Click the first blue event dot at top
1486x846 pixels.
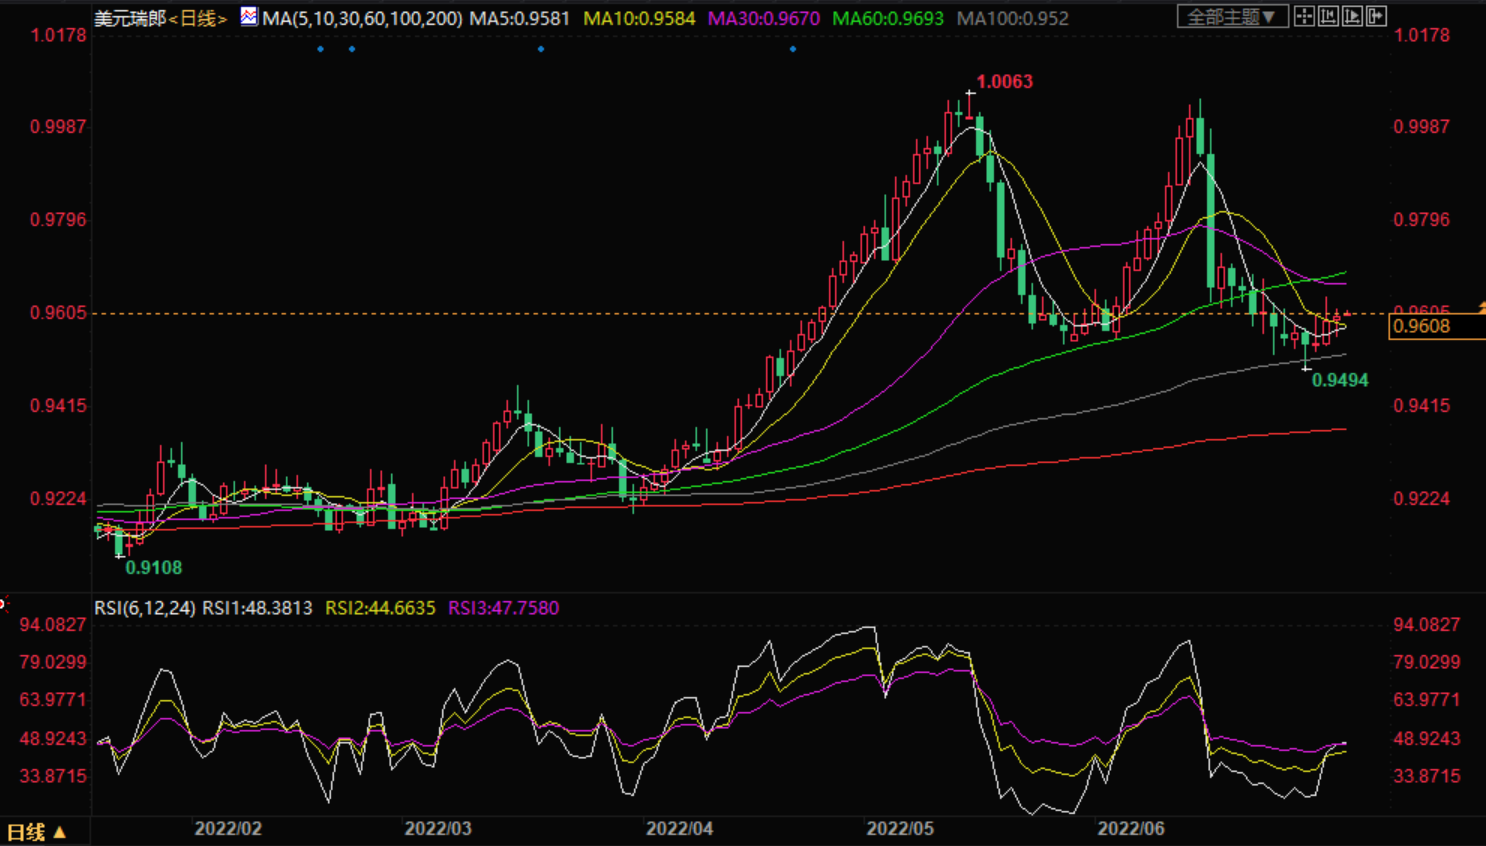pyautogui.click(x=320, y=49)
